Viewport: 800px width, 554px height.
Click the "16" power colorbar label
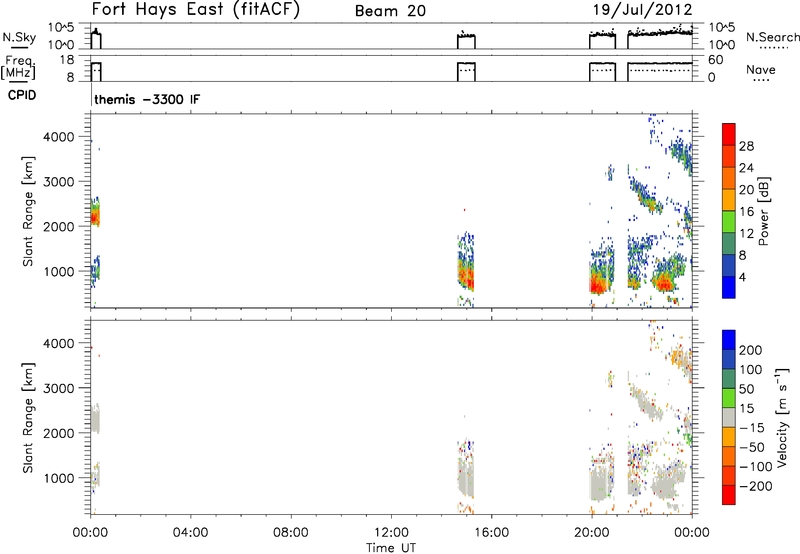tap(746, 212)
